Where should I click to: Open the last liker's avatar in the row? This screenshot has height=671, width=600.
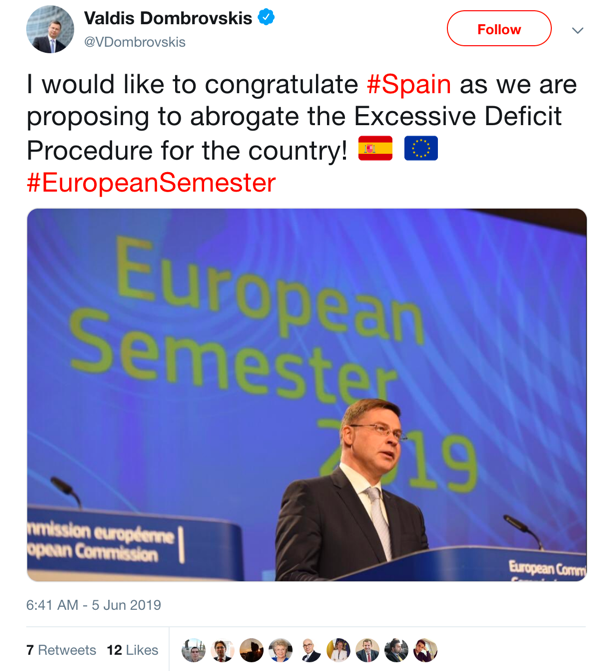tap(426, 650)
